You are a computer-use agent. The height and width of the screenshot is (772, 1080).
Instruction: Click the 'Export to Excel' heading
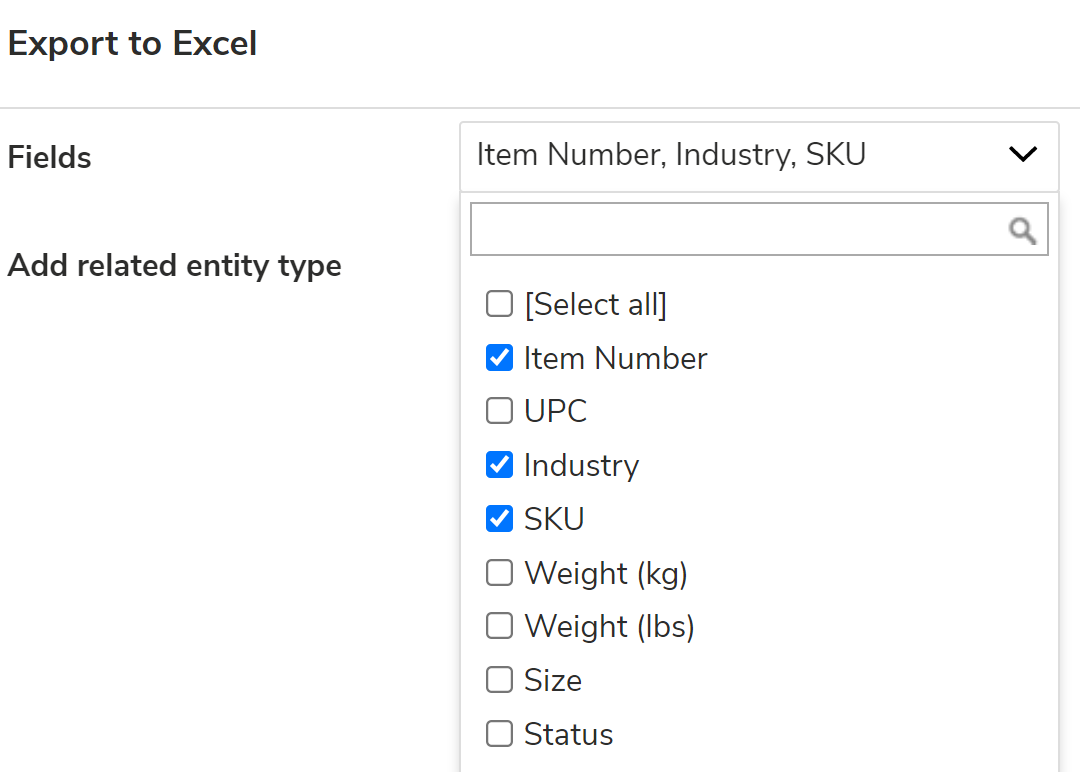(x=132, y=43)
